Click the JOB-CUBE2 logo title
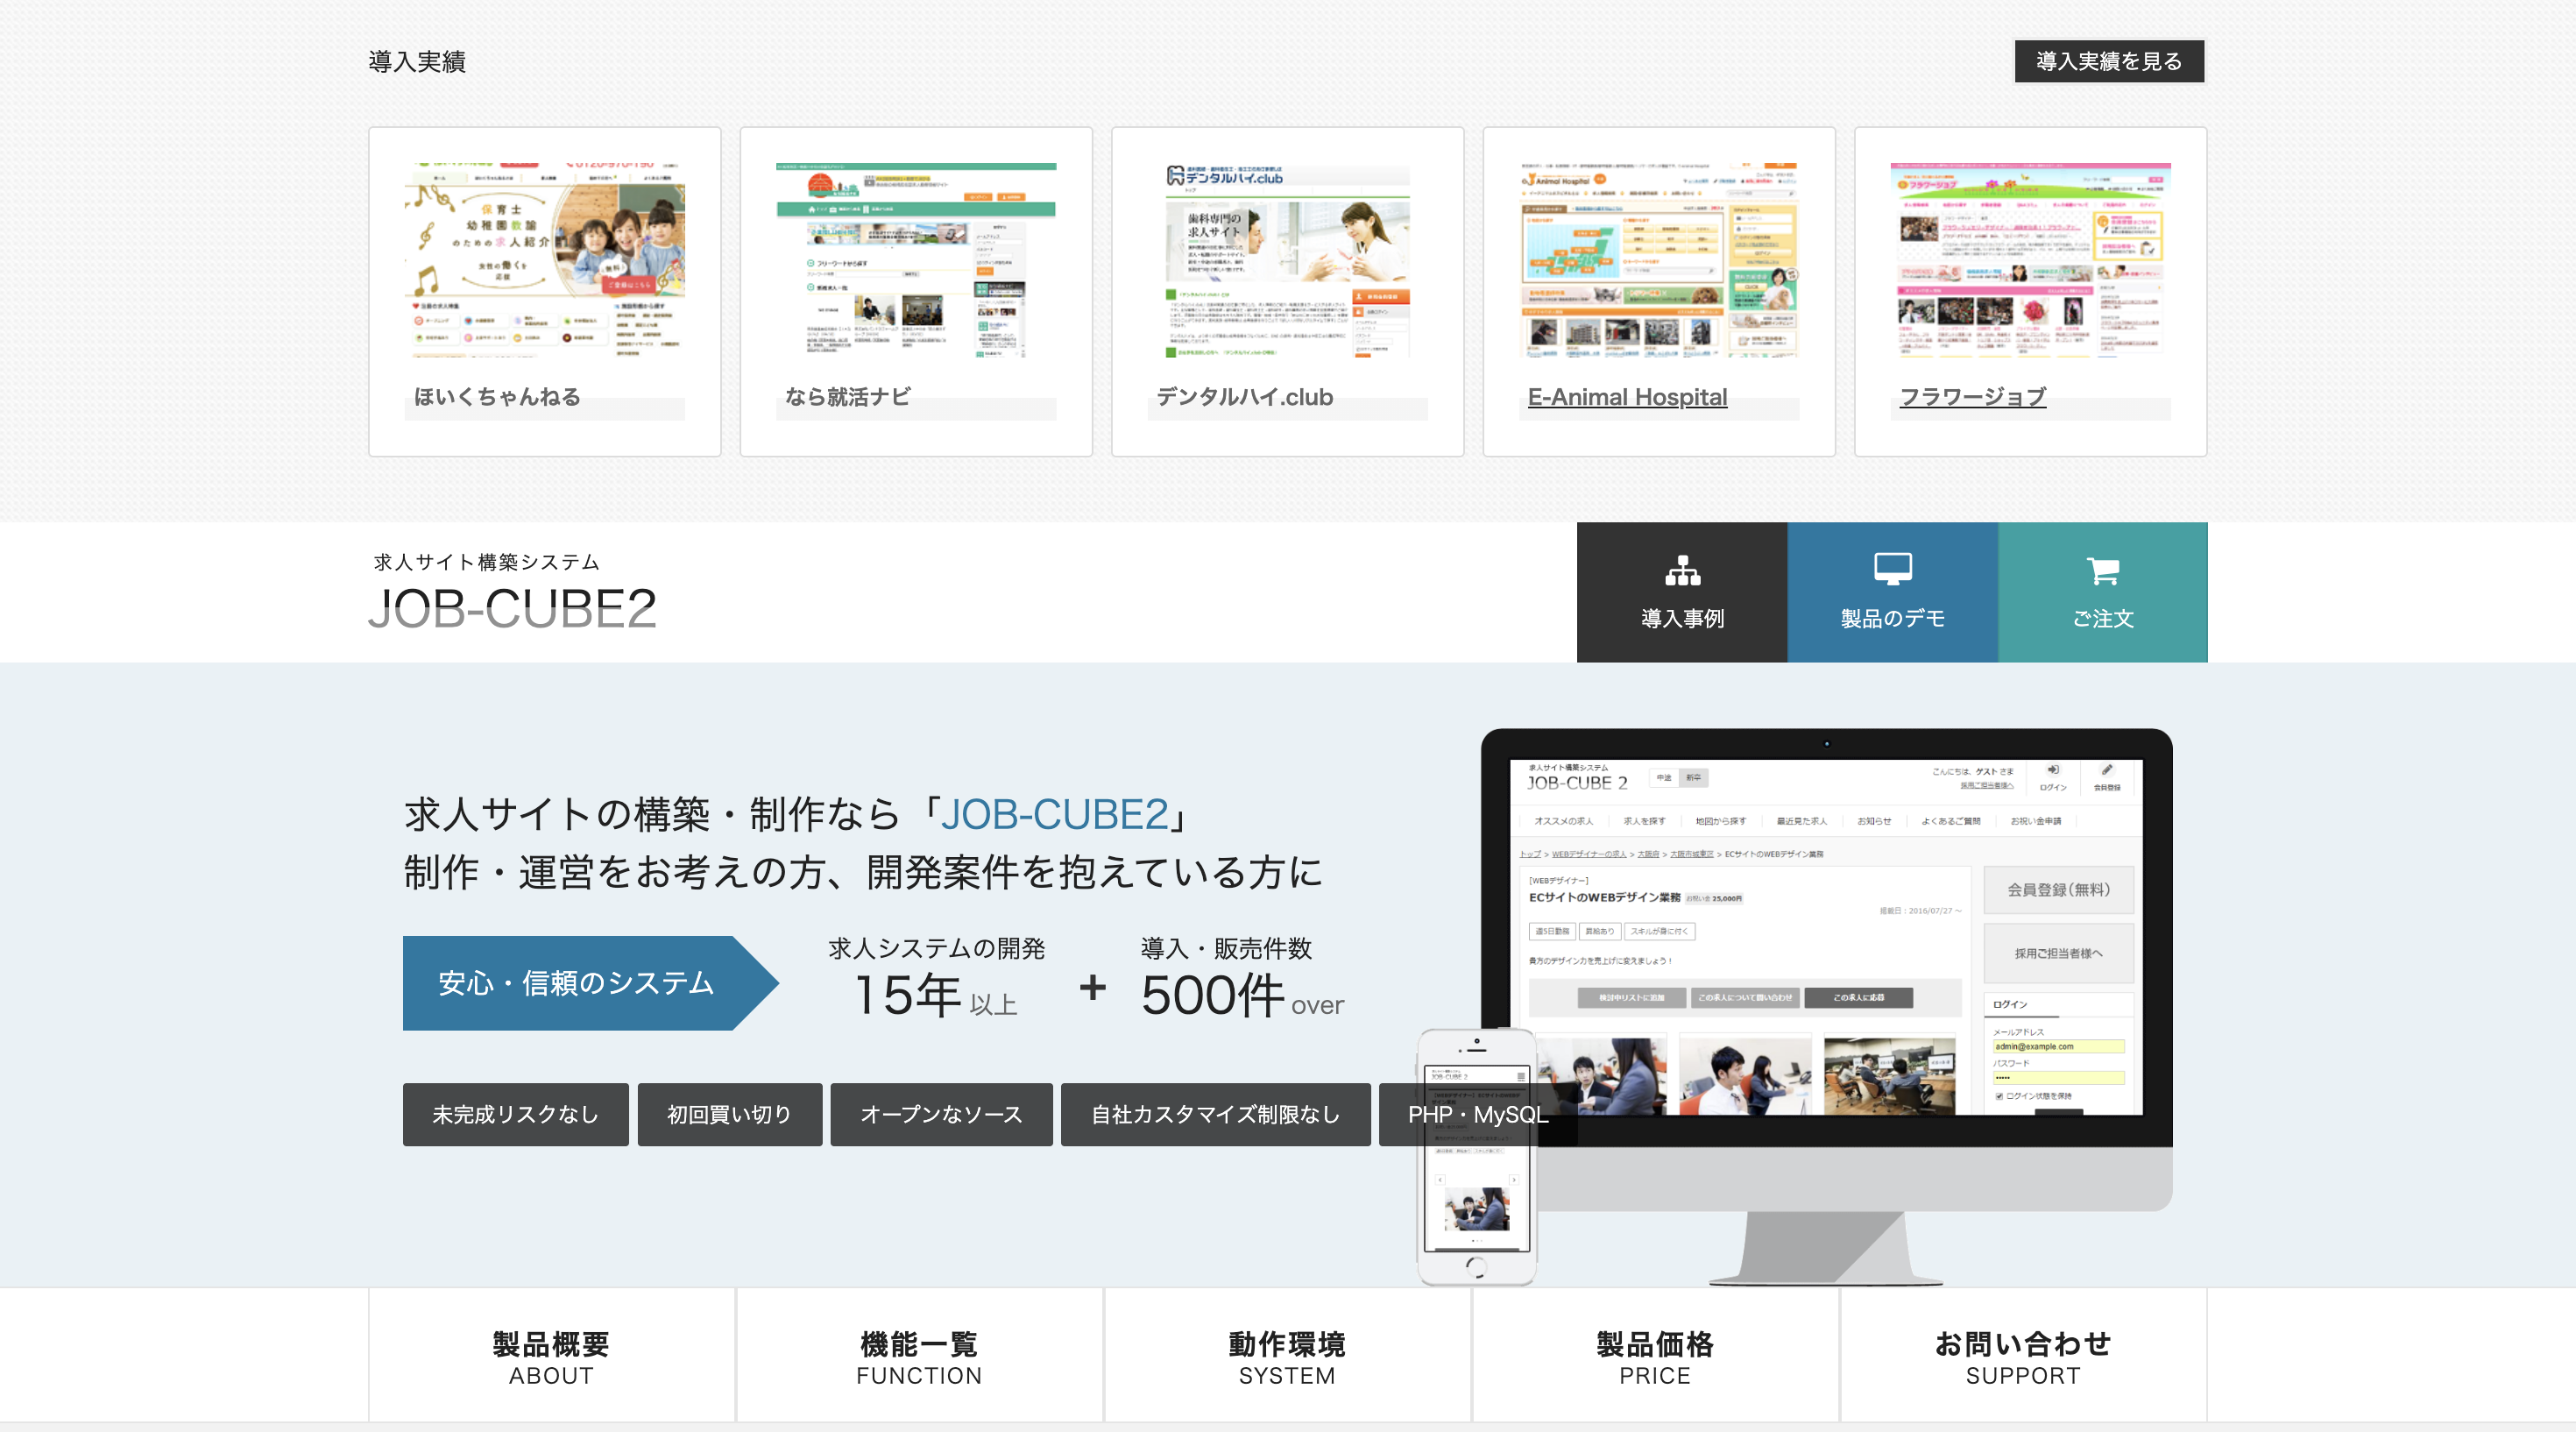 pos(512,608)
